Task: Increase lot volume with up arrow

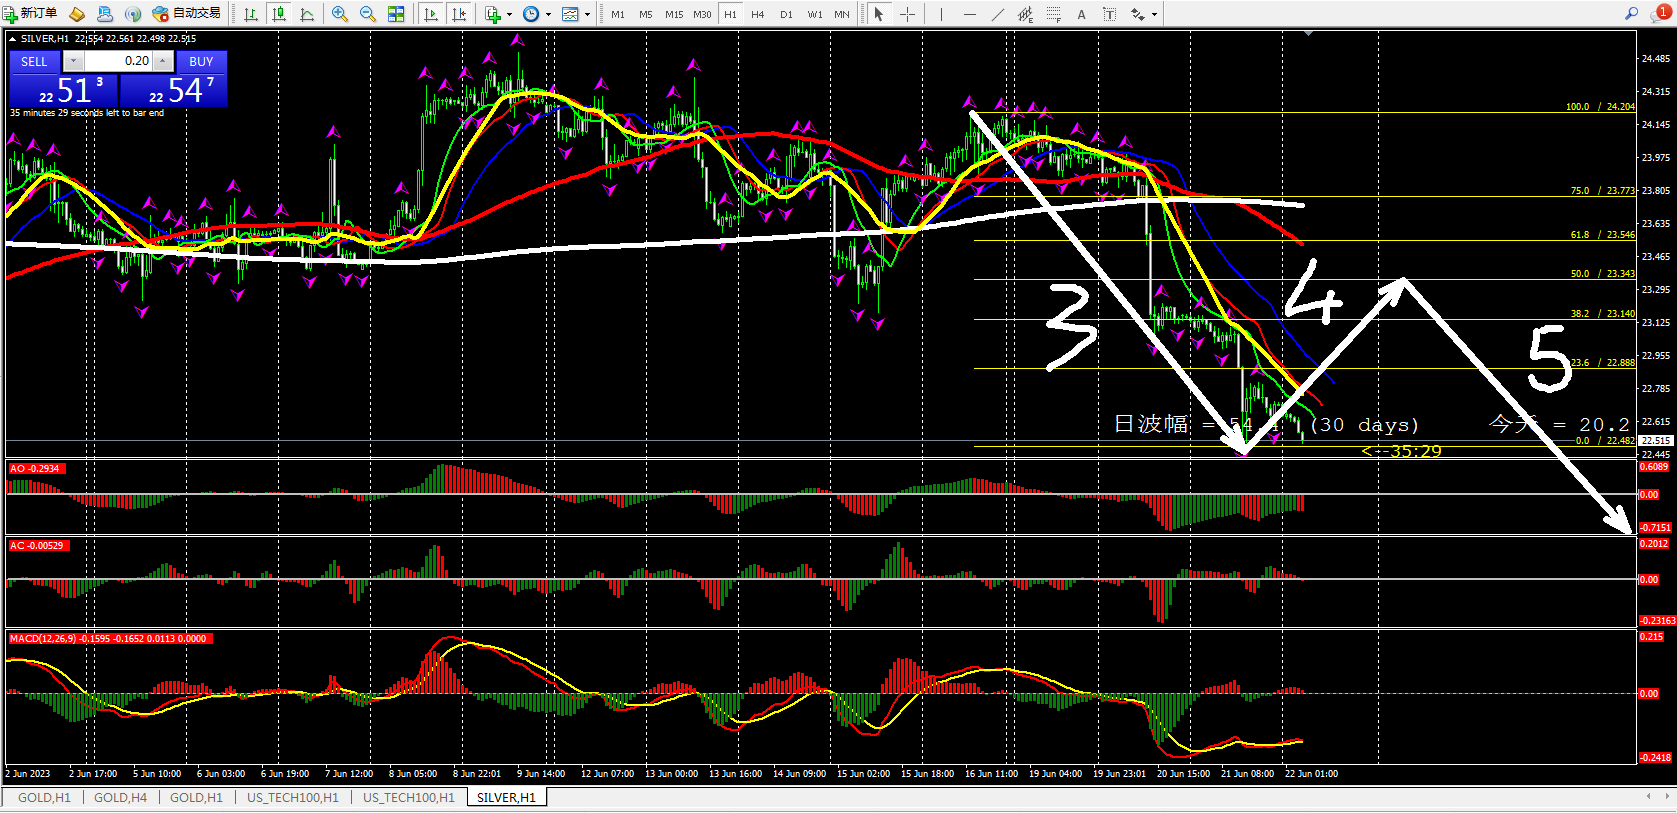Action: pos(162,61)
